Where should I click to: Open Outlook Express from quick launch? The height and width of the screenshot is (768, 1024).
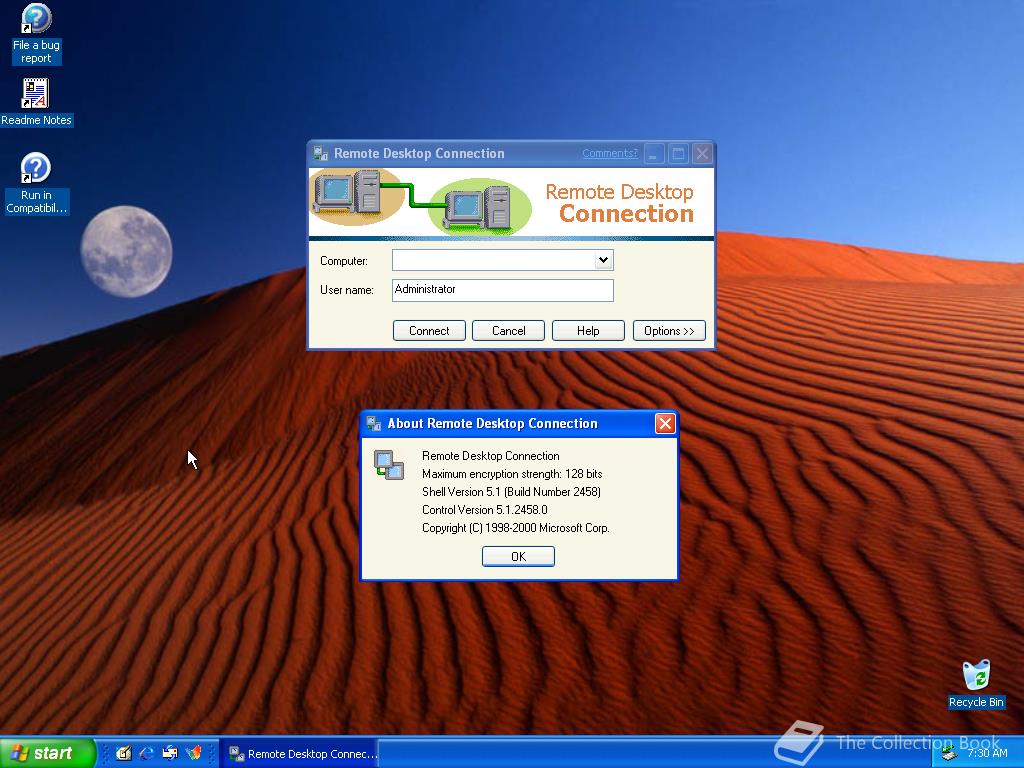(x=170, y=753)
